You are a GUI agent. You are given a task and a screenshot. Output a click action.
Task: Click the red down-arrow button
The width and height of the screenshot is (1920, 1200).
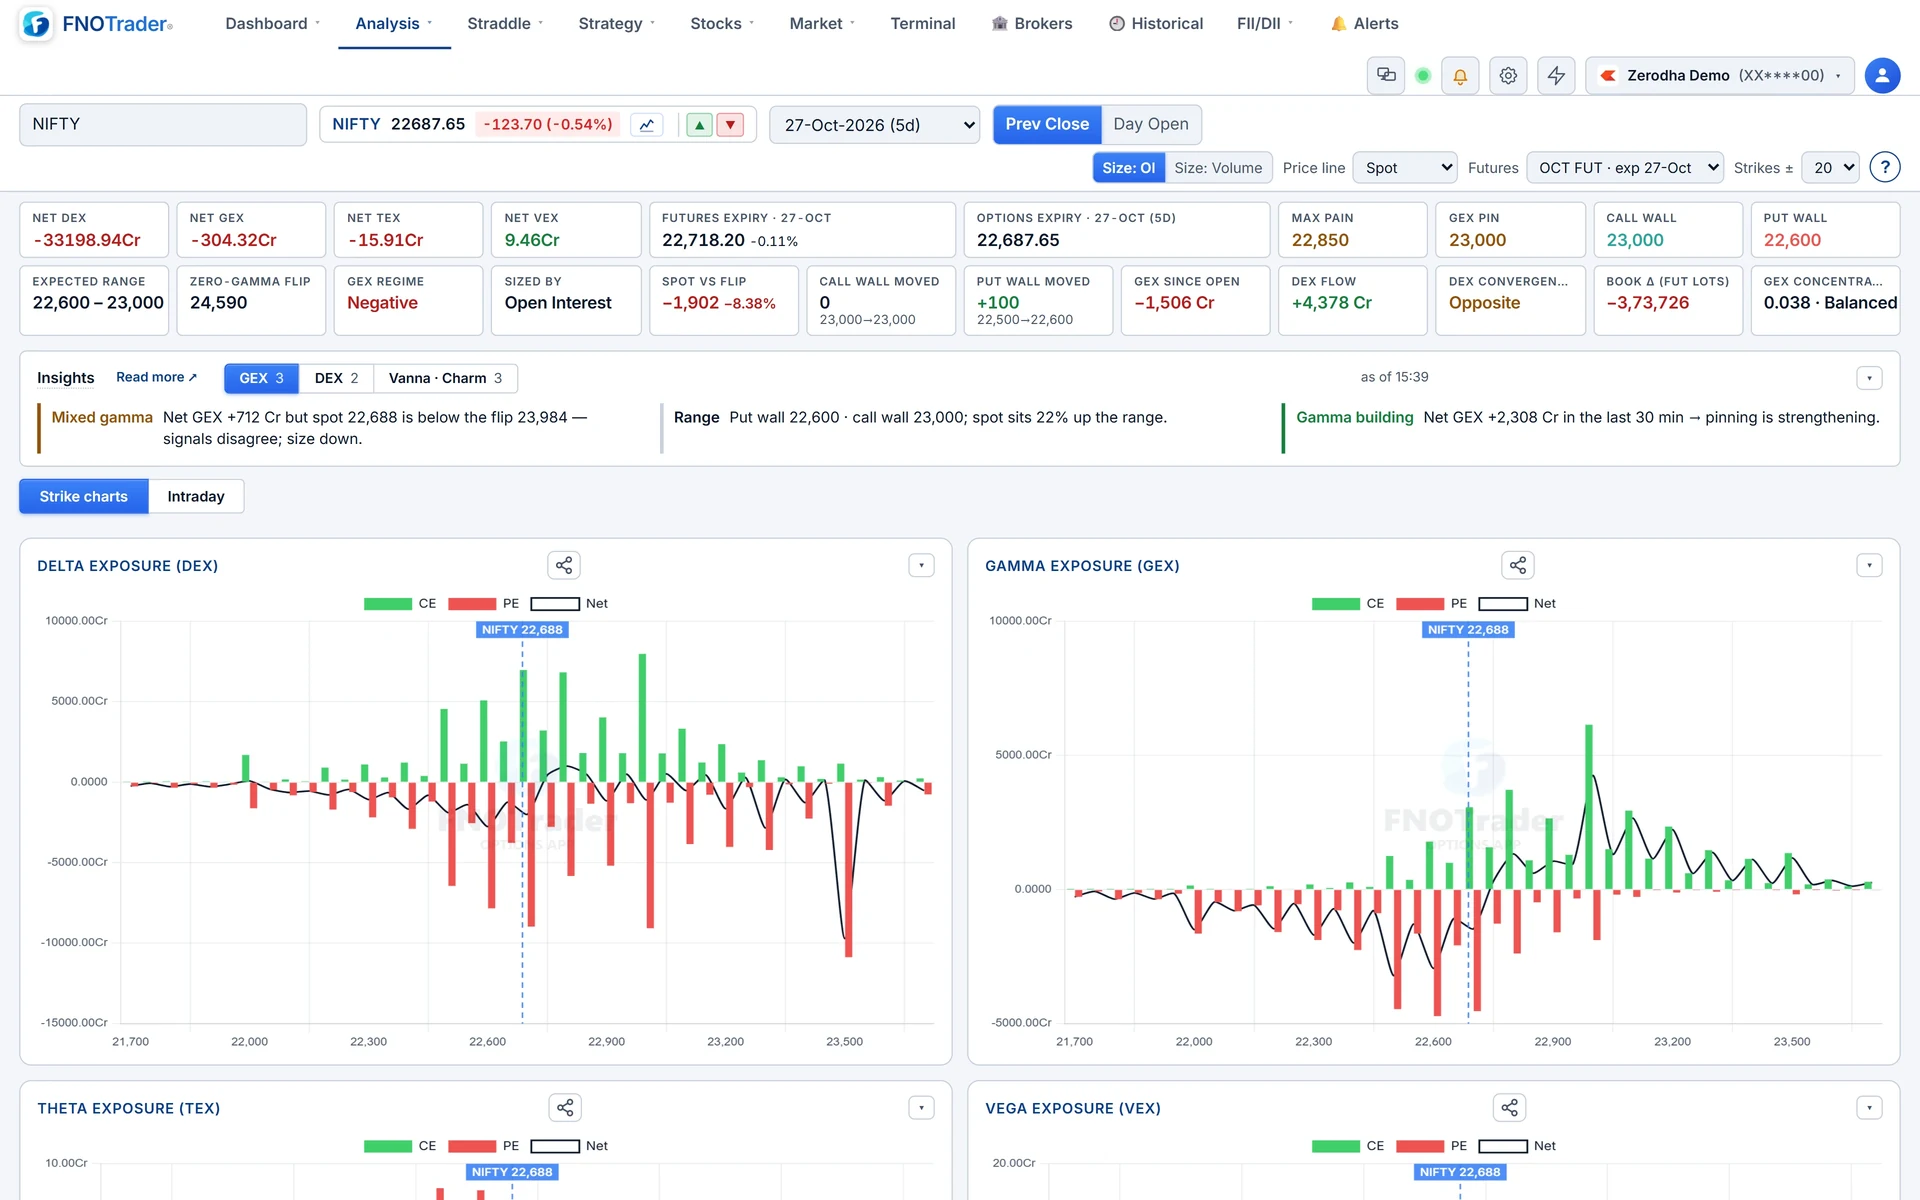(731, 125)
